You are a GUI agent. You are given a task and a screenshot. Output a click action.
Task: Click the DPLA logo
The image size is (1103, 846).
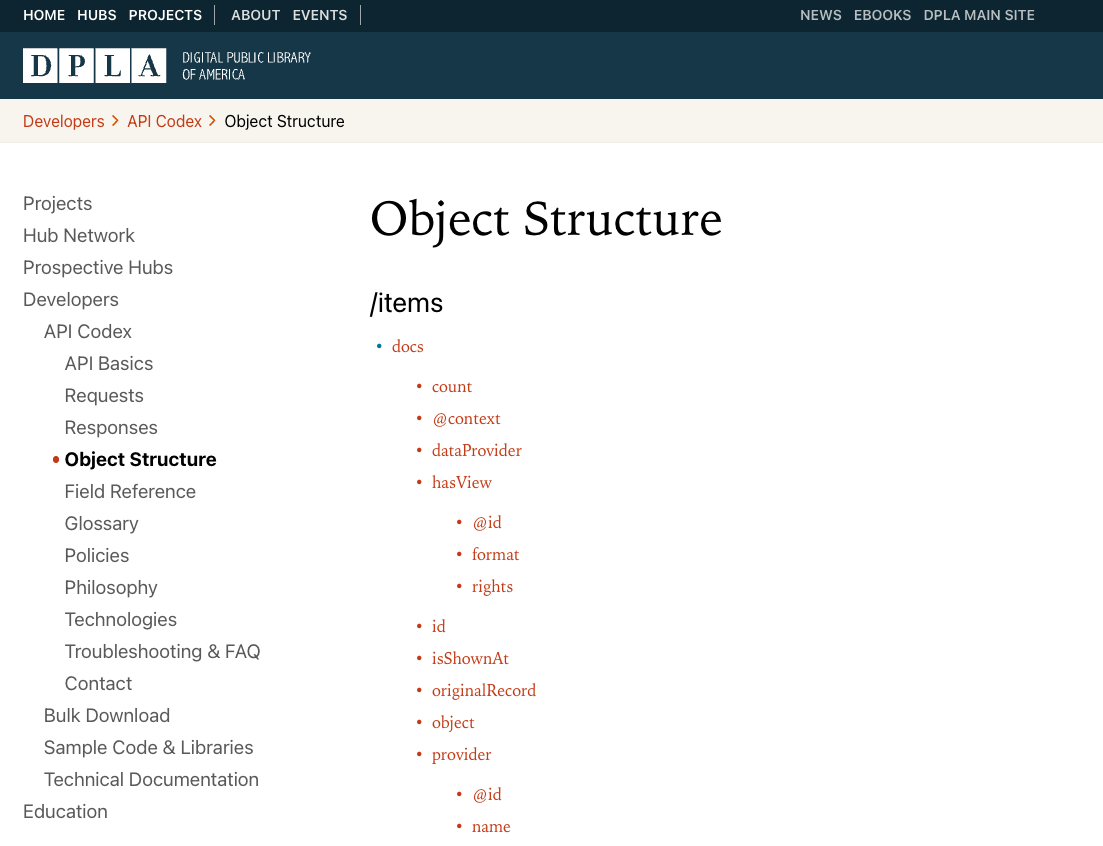pyautogui.click(x=167, y=65)
